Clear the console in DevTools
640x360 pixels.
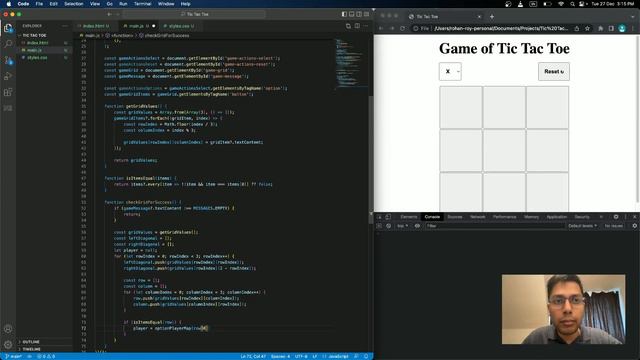388,226
